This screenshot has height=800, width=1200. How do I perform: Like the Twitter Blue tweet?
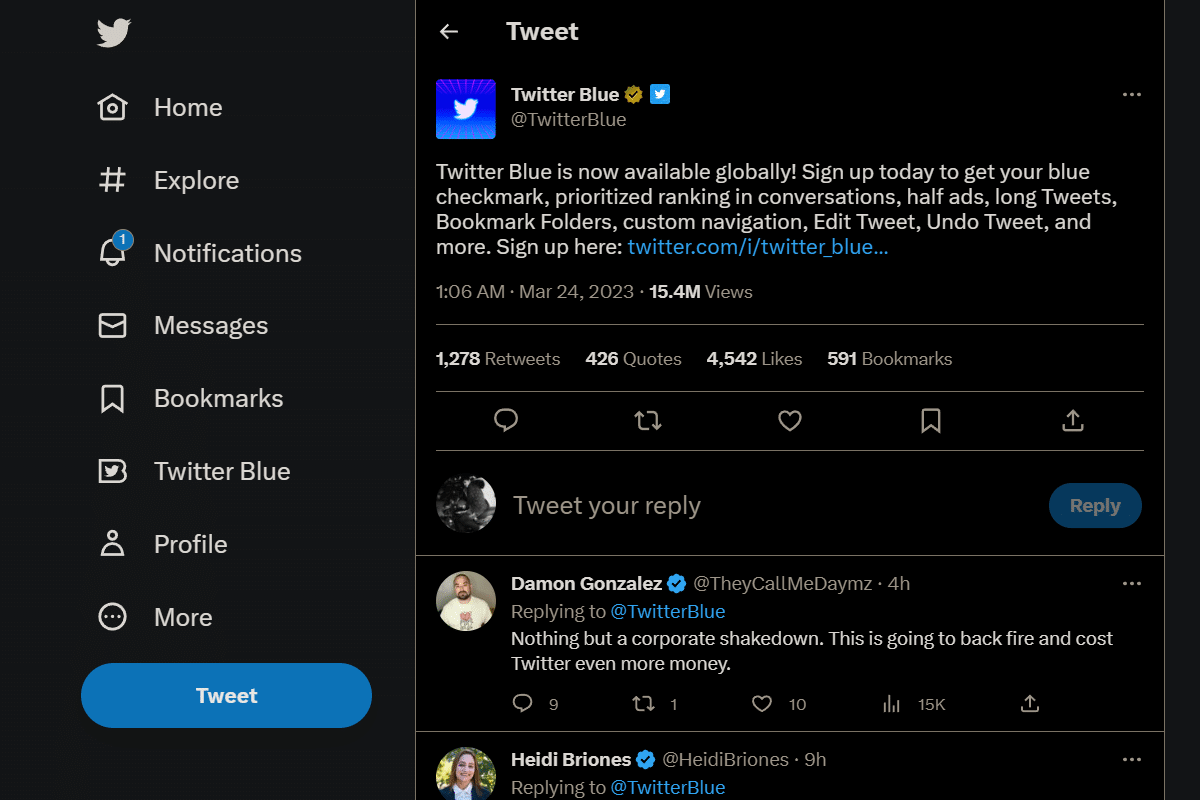click(789, 420)
